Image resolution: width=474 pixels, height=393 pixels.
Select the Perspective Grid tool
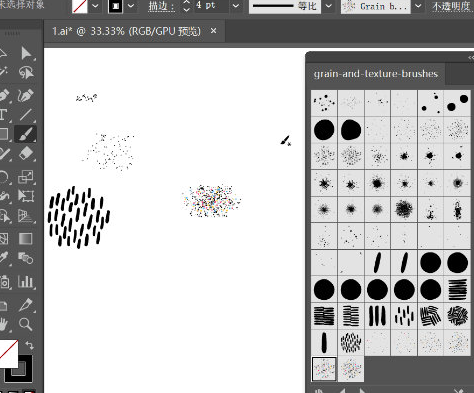(26, 217)
